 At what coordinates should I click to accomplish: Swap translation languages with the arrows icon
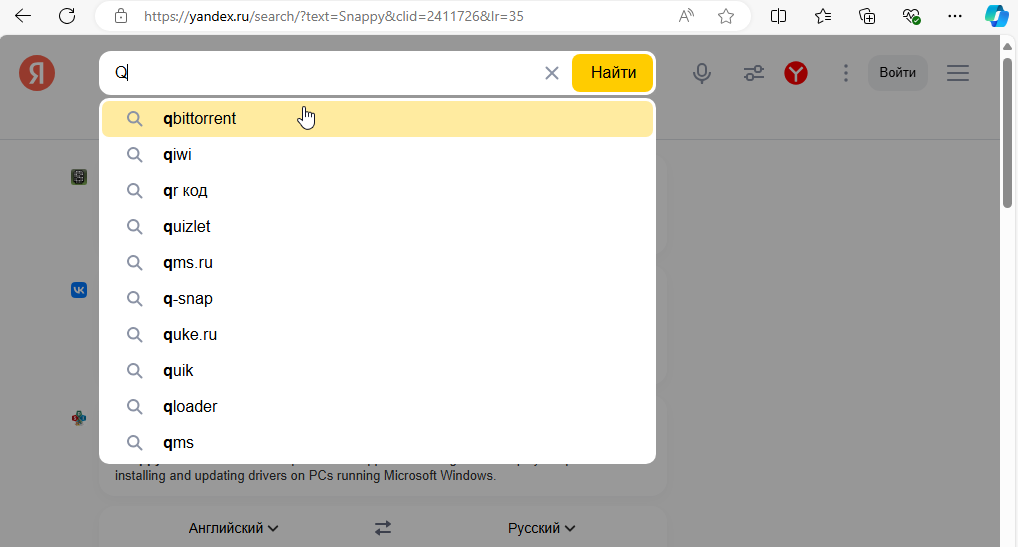coord(383,528)
